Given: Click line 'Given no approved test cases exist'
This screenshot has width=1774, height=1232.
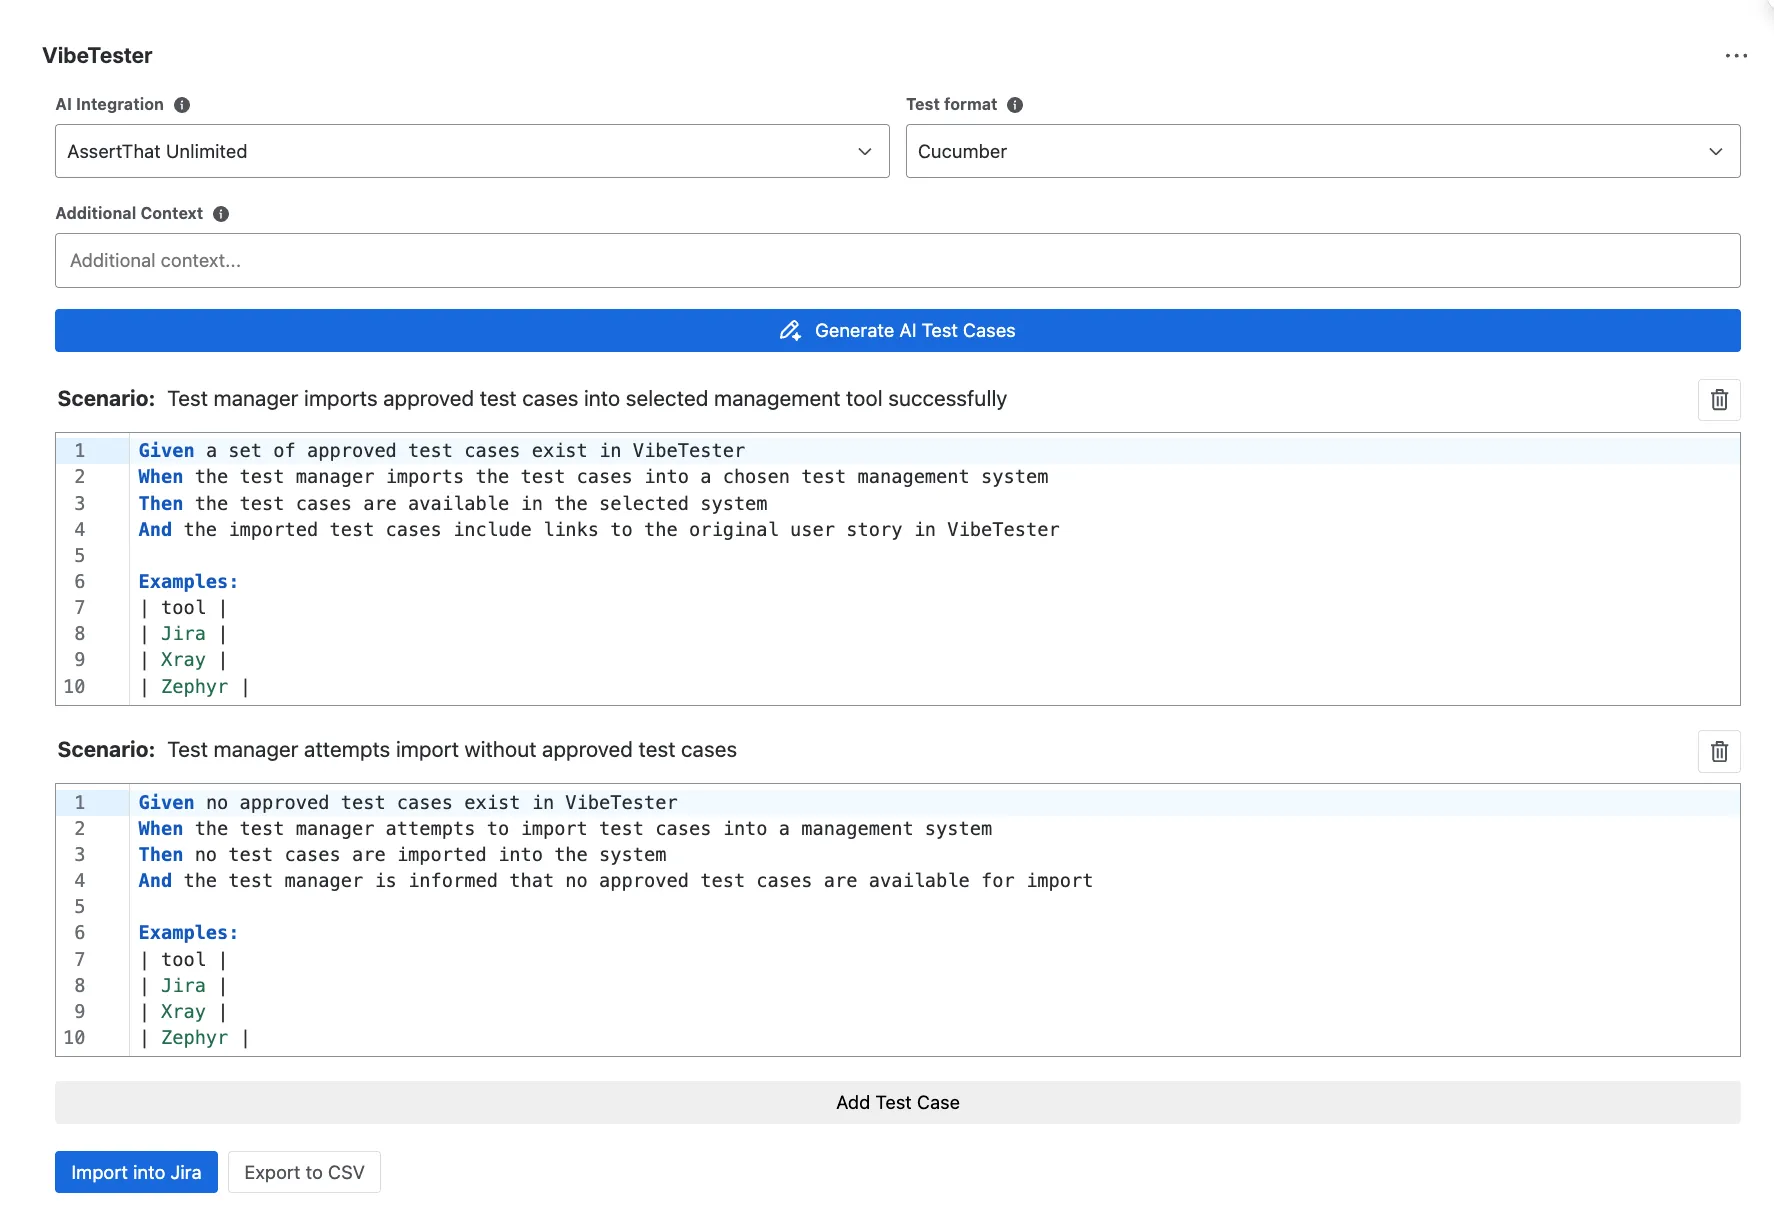Looking at the screenshot, I should click(x=408, y=803).
